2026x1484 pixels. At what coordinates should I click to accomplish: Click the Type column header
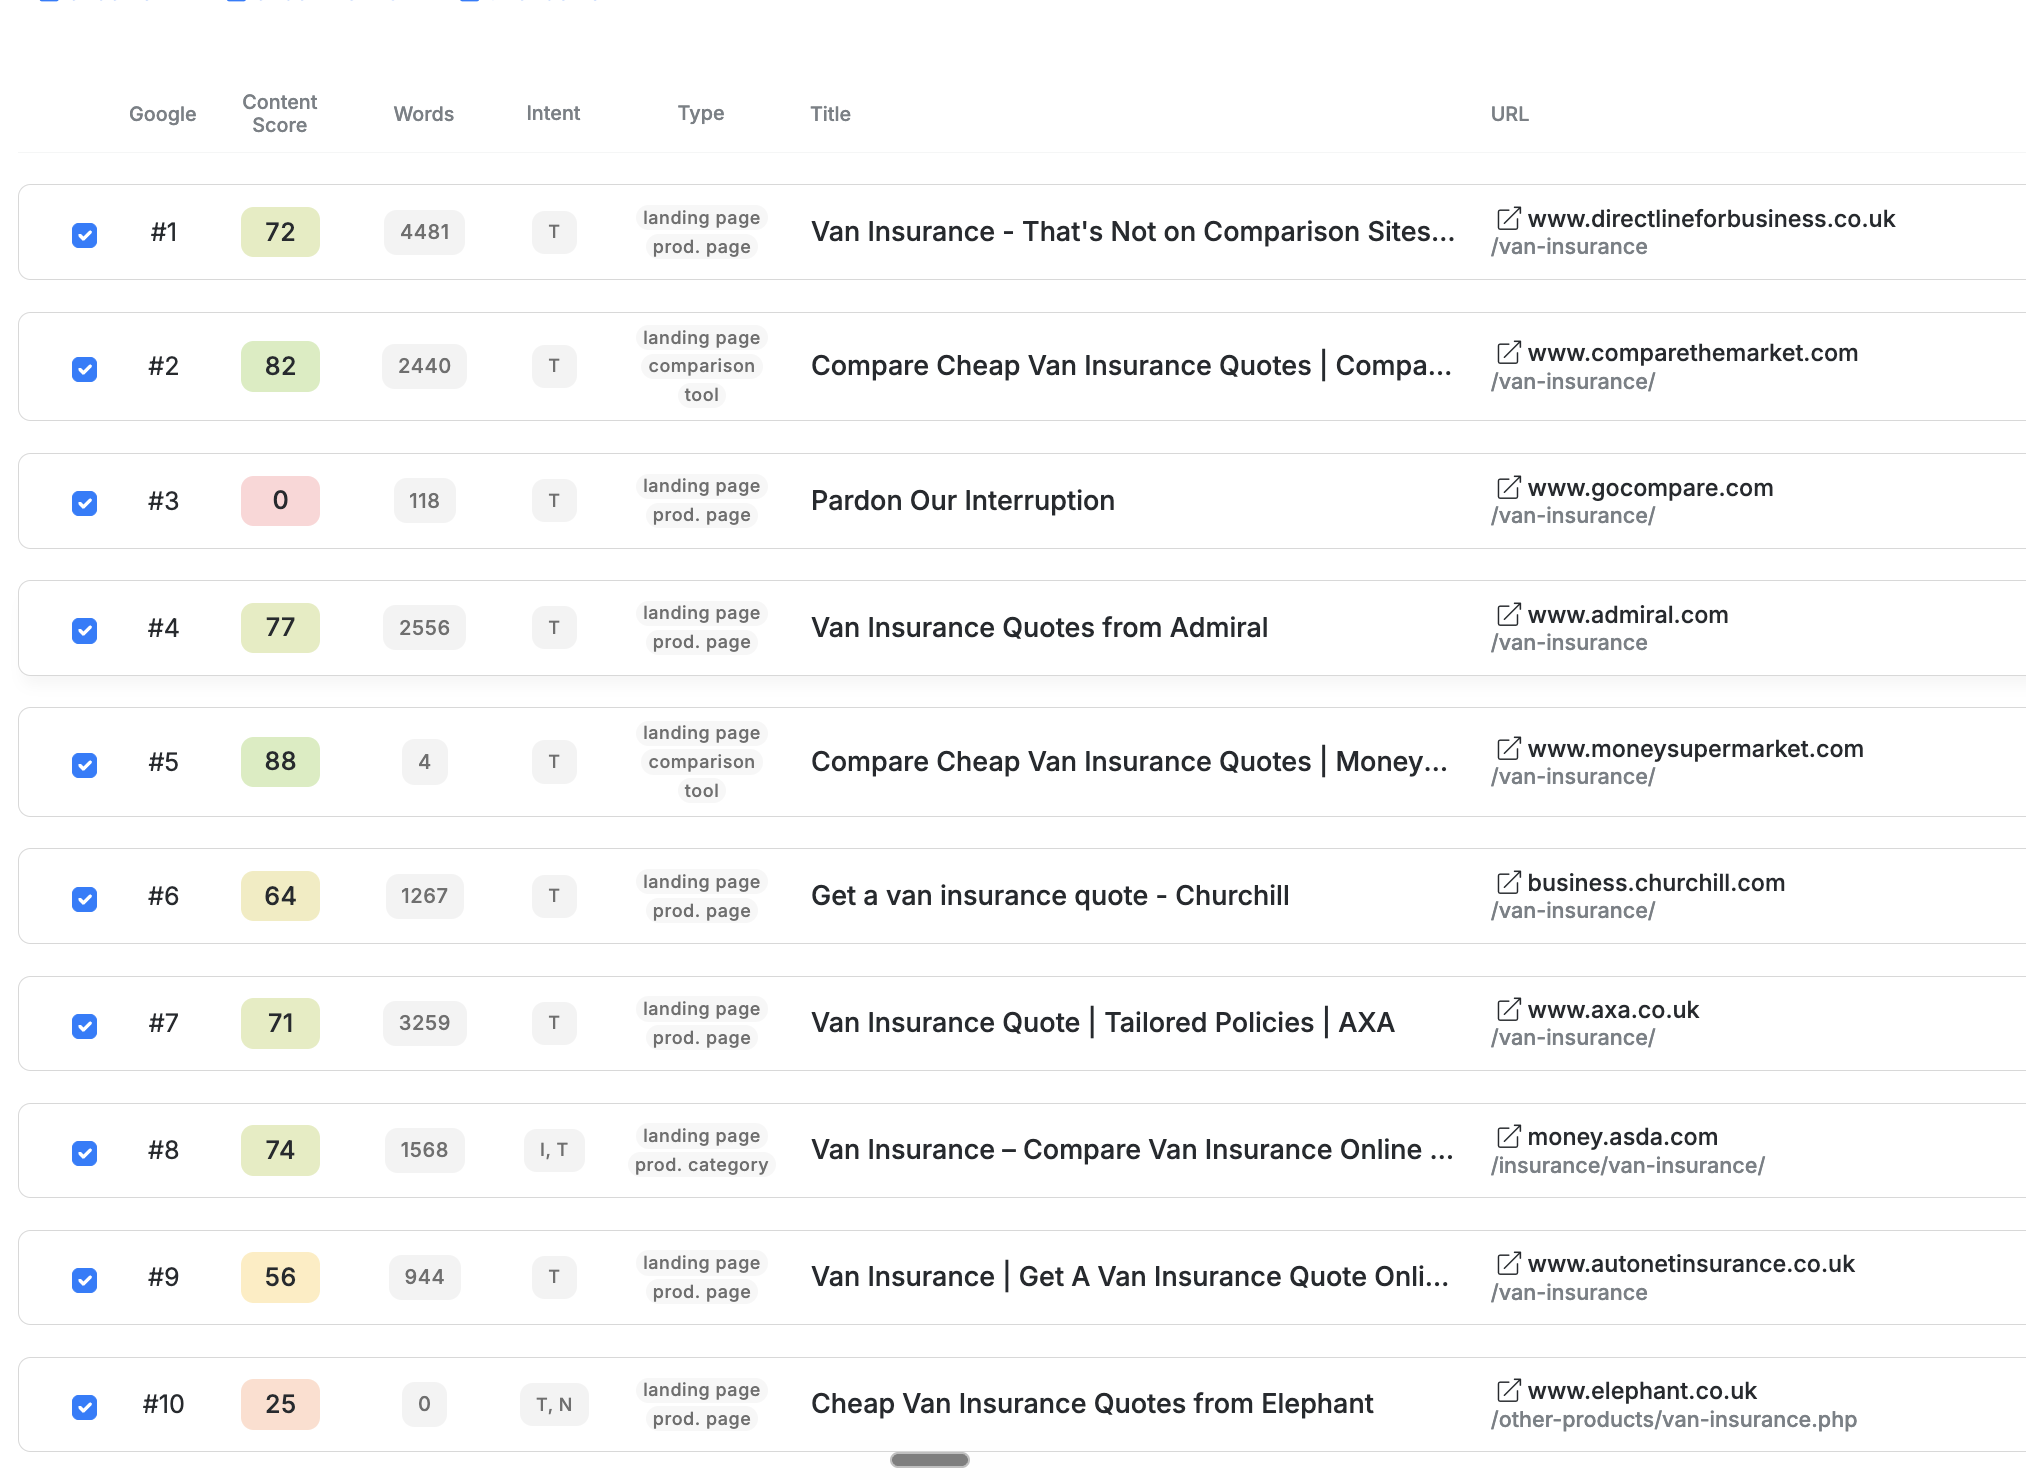click(x=701, y=113)
